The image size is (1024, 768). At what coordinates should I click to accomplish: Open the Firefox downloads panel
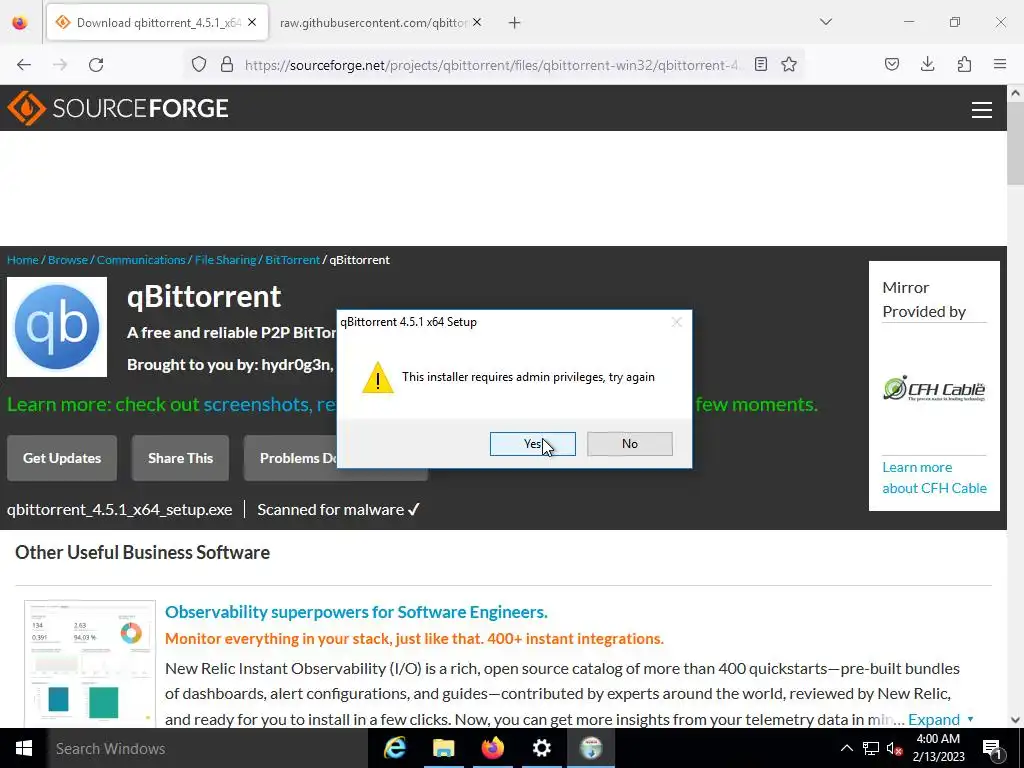point(927,65)
